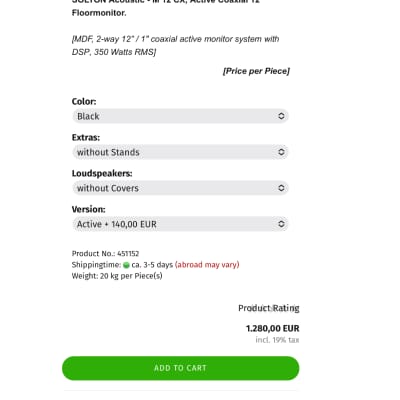Click the green shipping availability dot
The width and height of the screenshot is (400, 400).
126,265
